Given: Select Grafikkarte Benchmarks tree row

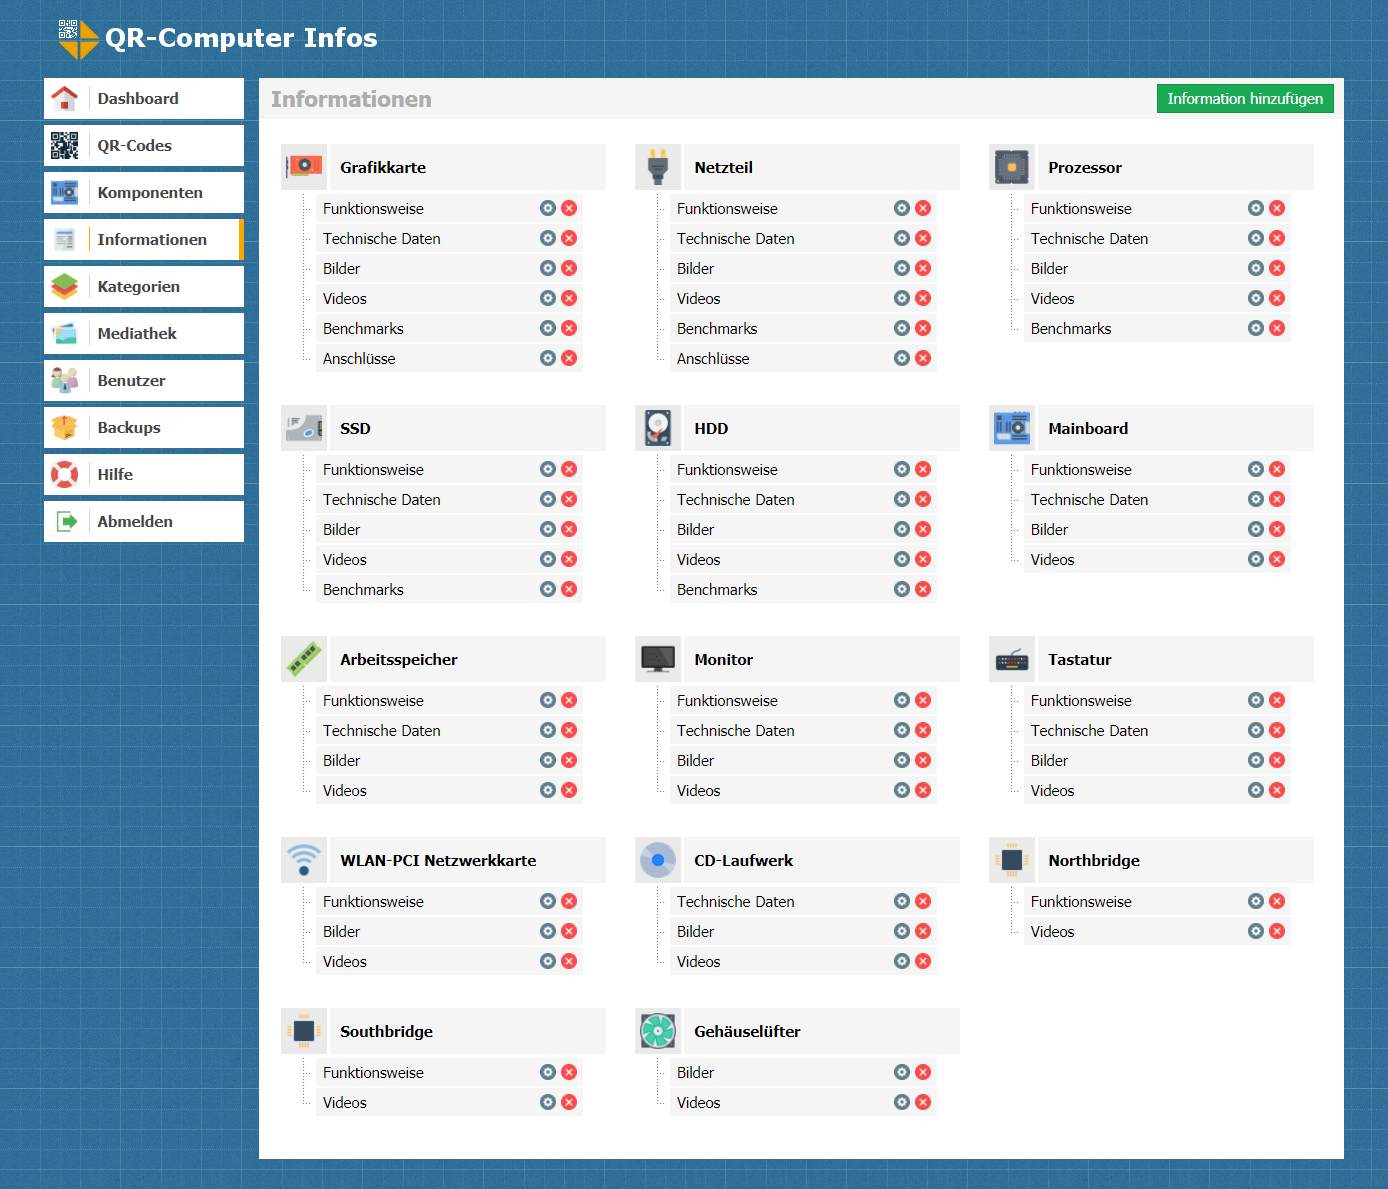Looking at the screenshot, I should (449, 328).
